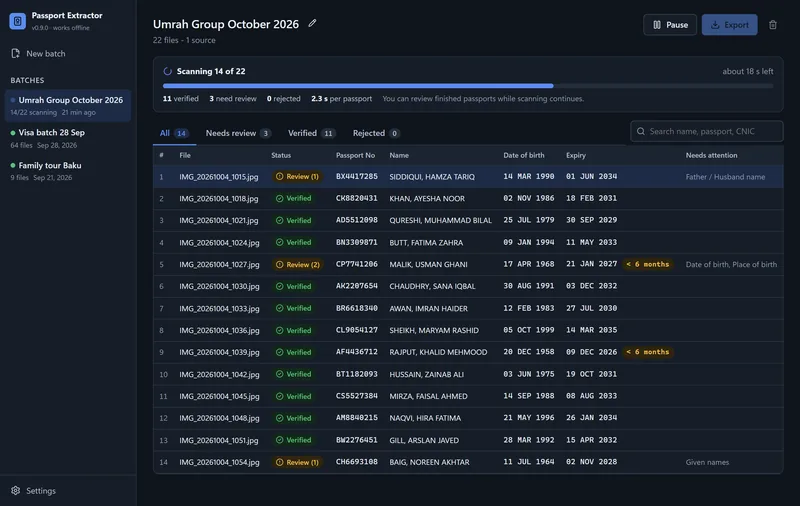800x506 pixels.
Task: Open the Rejected tab
Action: tap(376, 133)
